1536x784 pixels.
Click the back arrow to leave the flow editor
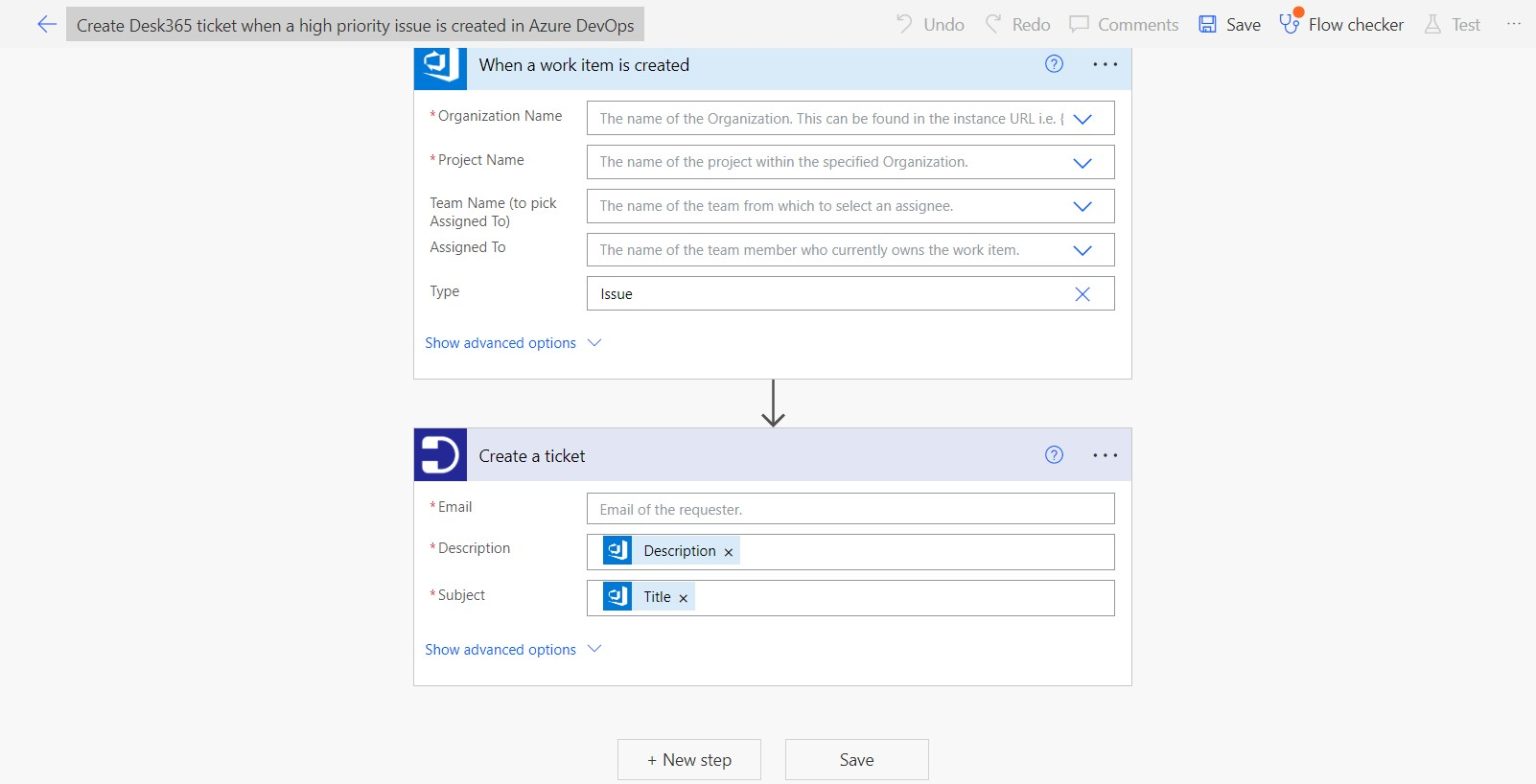(46, 24)
